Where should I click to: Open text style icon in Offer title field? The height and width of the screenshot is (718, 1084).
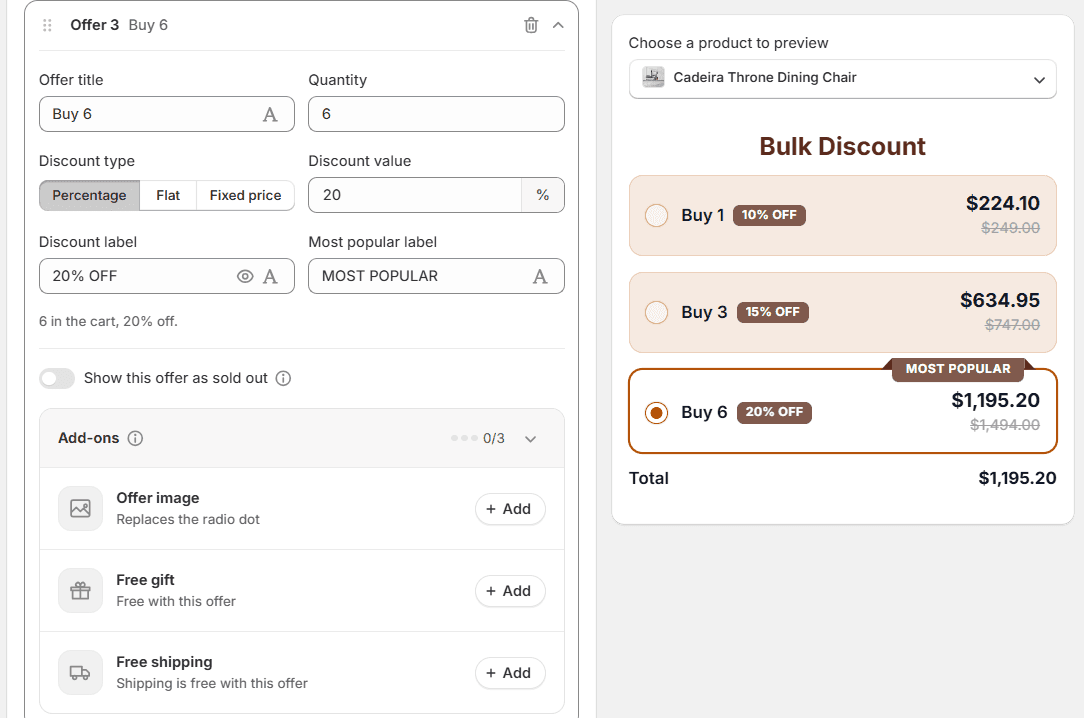270,115
